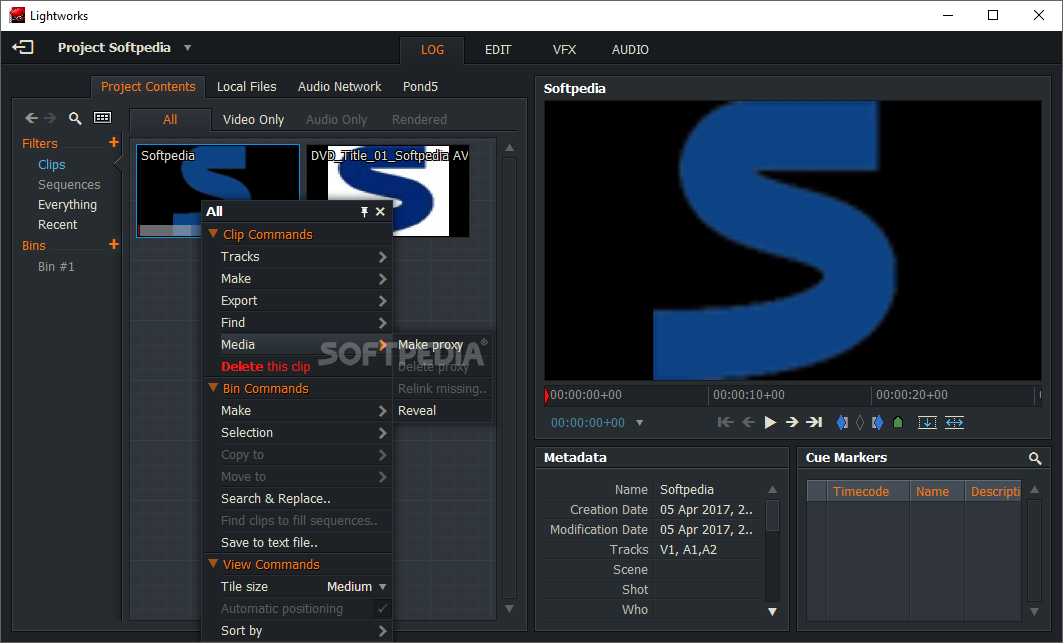The width and height of the screenshot is (1063, 643).
Task: Click the Scene metadata value field
Action: coord(706,570)
